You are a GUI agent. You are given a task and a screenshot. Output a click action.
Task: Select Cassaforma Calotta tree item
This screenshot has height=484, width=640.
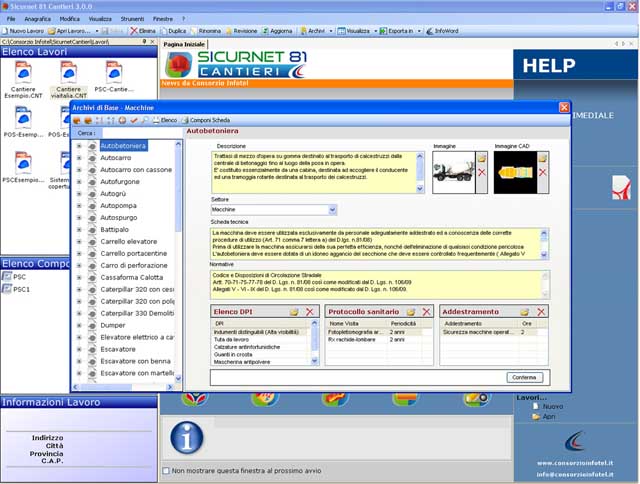coord(131,278)
